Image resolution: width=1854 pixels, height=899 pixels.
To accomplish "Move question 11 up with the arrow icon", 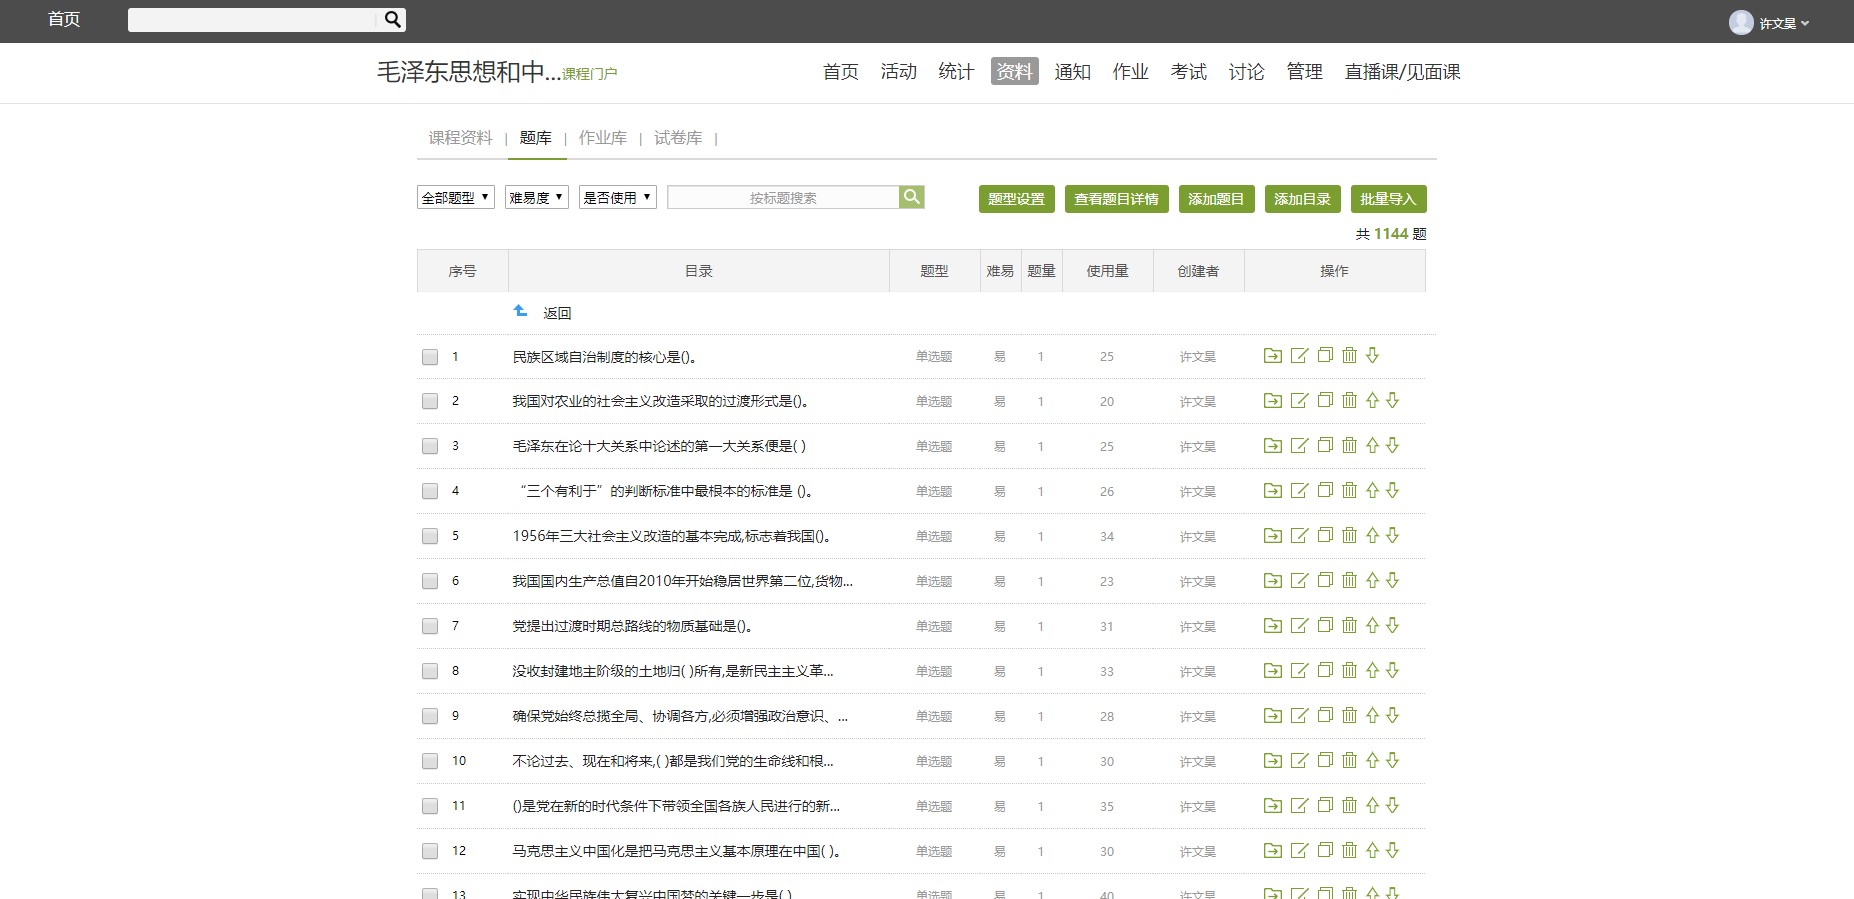I will pyautogui.click(x=1372, y=805).
